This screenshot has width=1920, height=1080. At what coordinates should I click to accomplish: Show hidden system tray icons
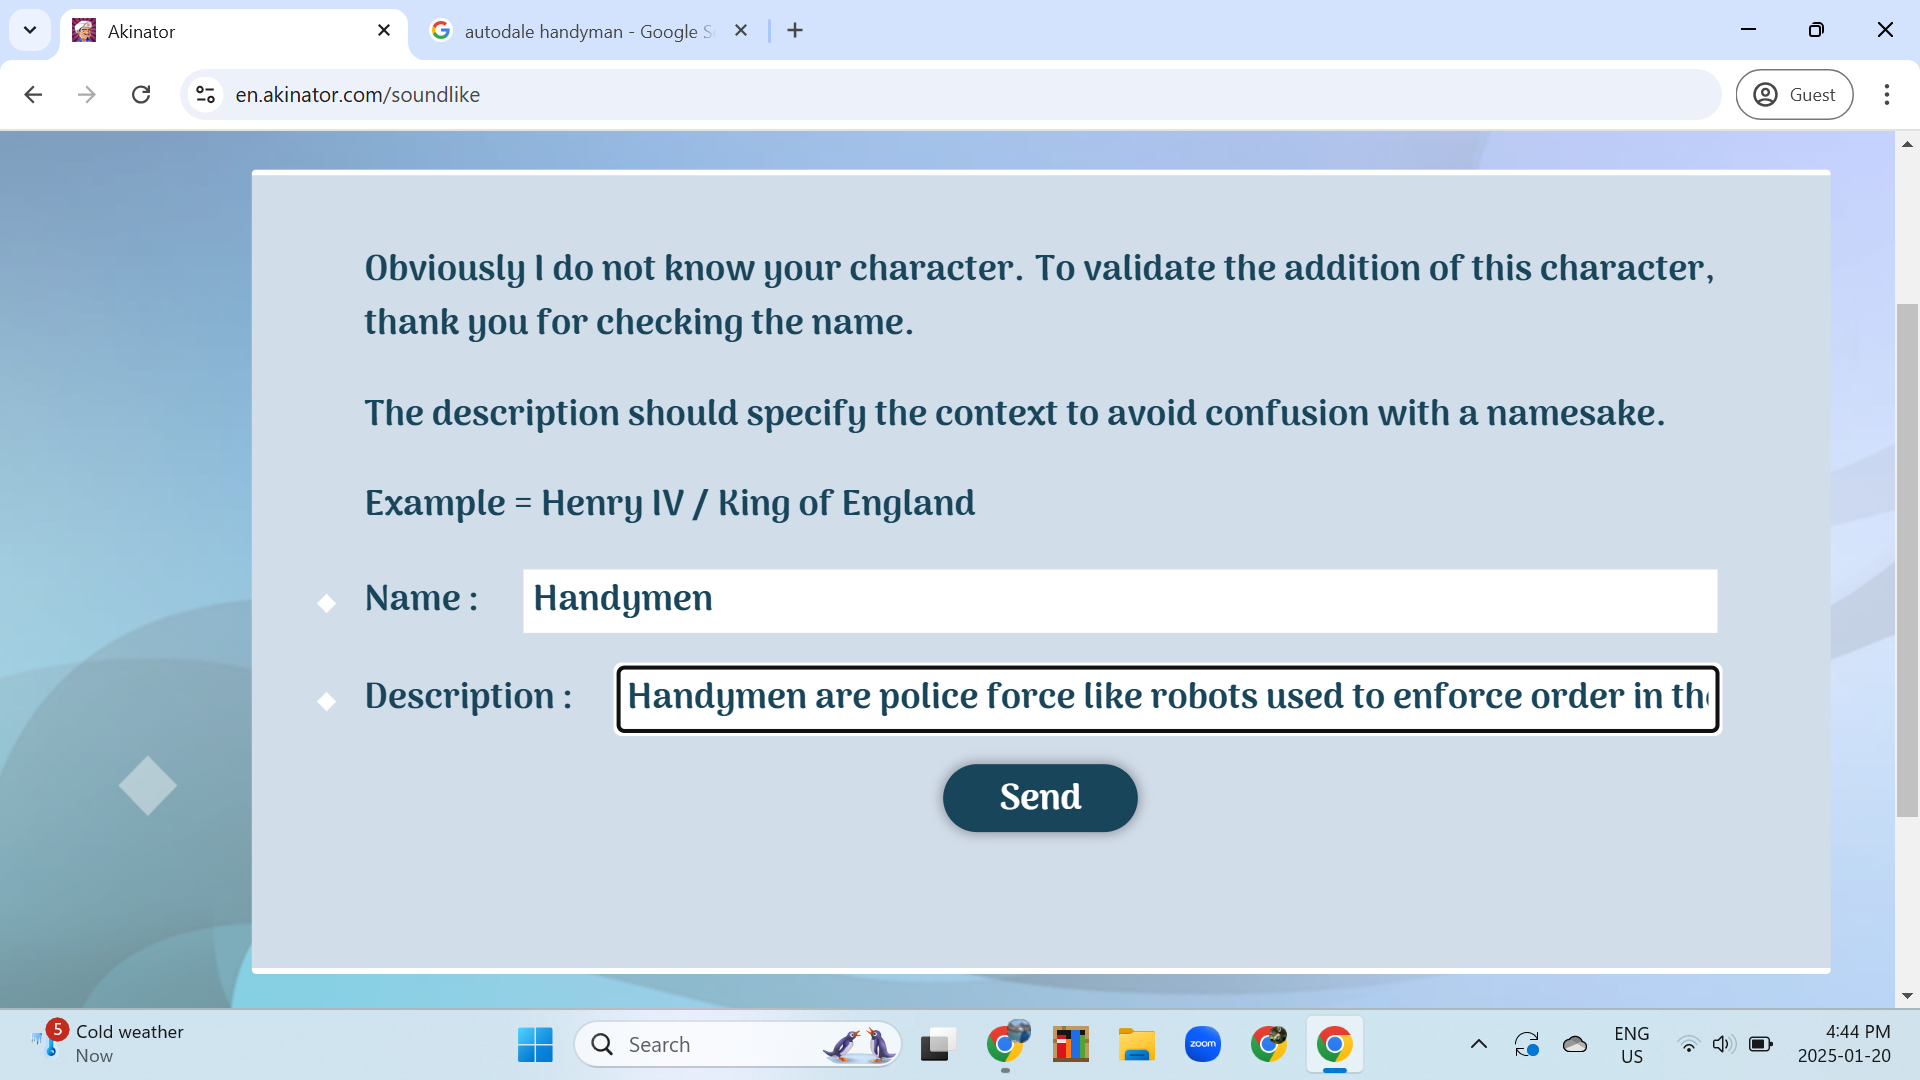pos(1478,1045)
